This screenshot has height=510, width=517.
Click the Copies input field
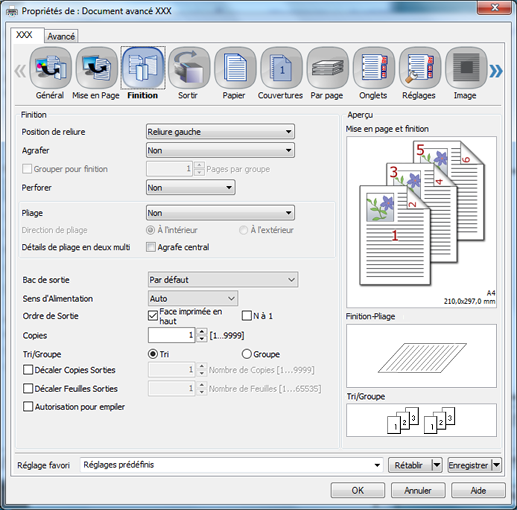coord(172,335)
